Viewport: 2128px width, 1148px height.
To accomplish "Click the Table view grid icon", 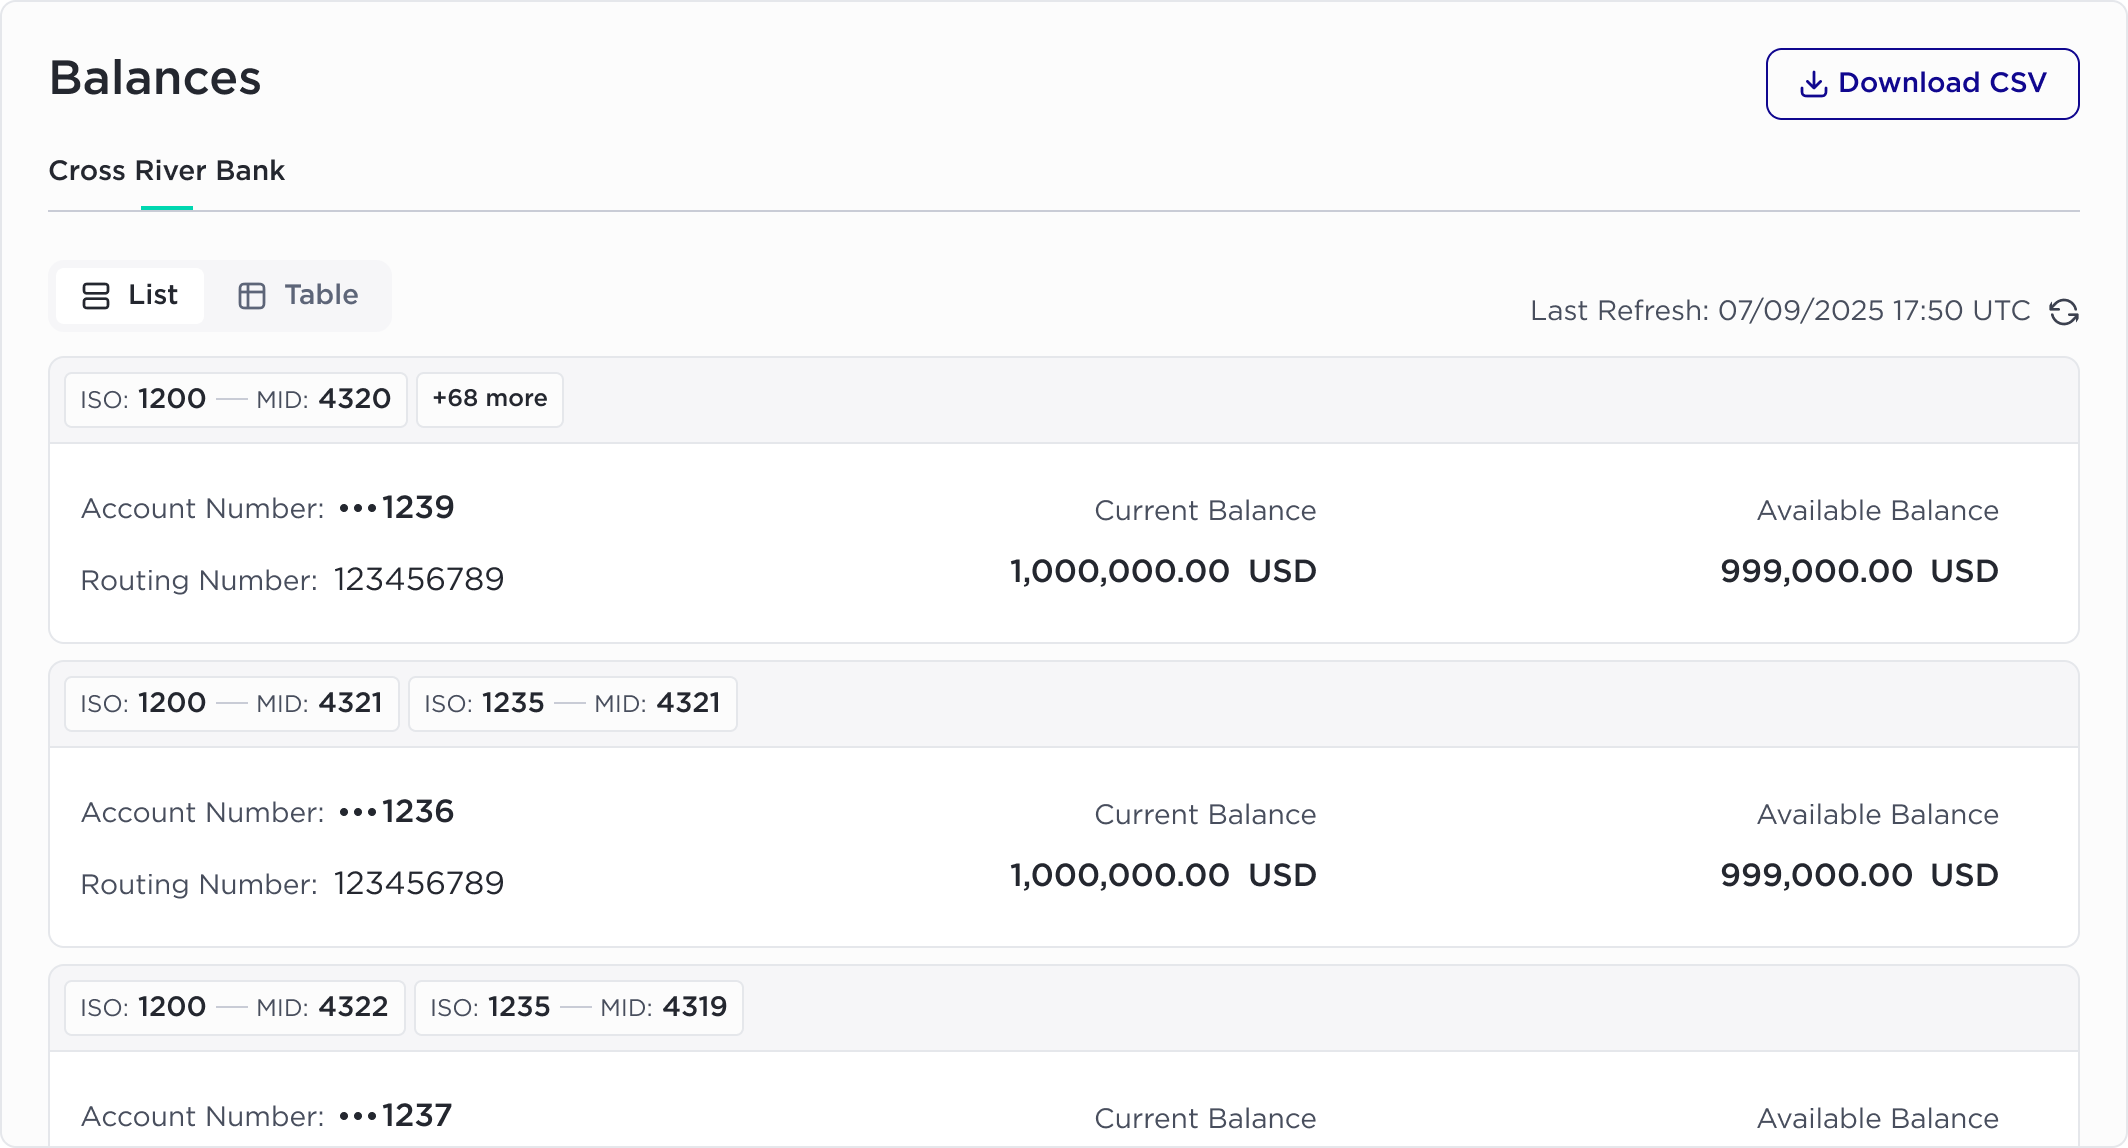I will tap(252, 296).
